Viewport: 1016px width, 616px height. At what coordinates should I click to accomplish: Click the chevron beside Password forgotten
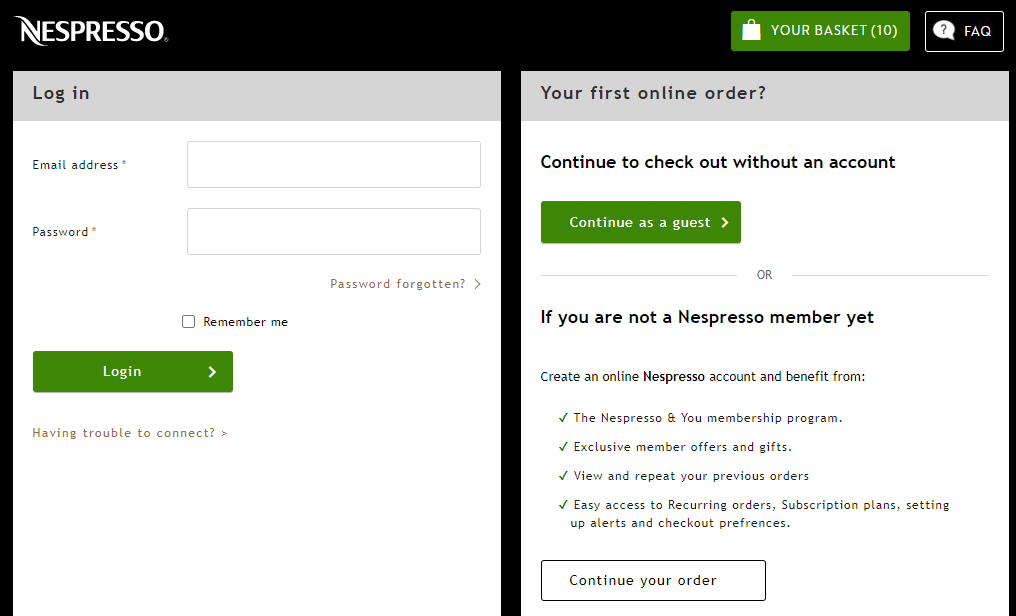[x=478, y=284]
